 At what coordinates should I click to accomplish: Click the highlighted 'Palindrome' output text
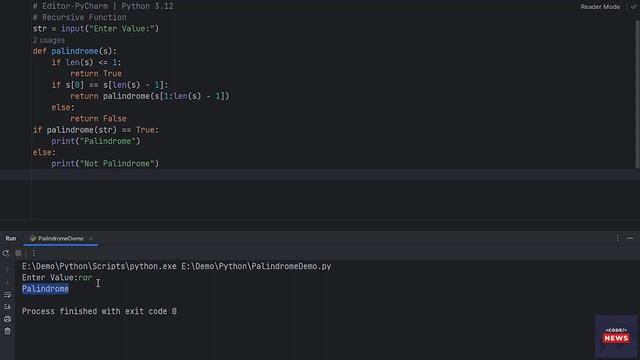click(x=45, y=289)
